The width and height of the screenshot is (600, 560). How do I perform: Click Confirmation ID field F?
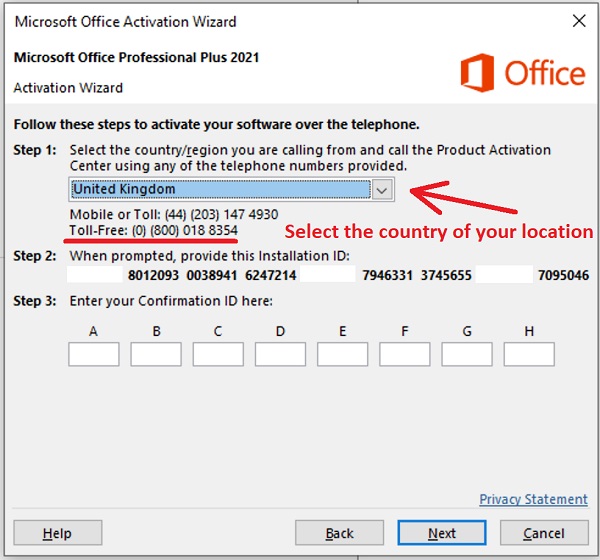tap(405, 354)
